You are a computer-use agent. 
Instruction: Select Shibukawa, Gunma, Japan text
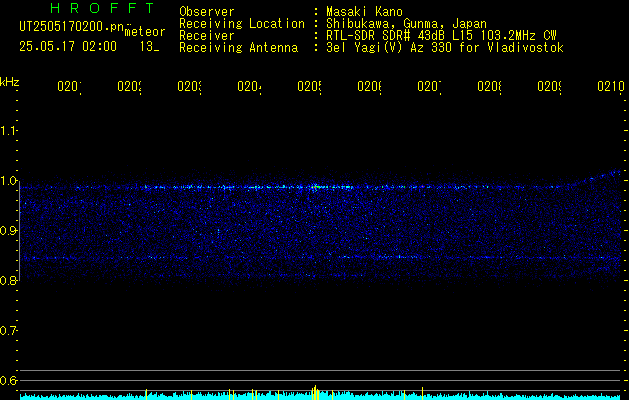click(x=406, y=24)
